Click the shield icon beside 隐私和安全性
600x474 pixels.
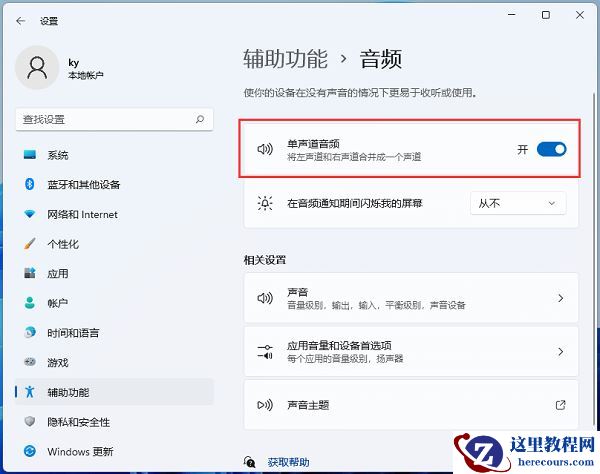[30, 422]
